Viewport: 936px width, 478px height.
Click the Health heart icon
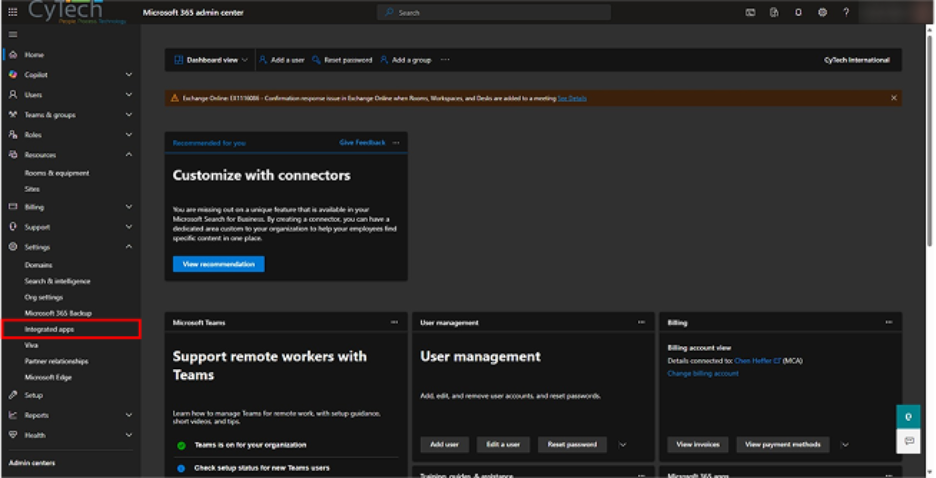tap(13, 435)
